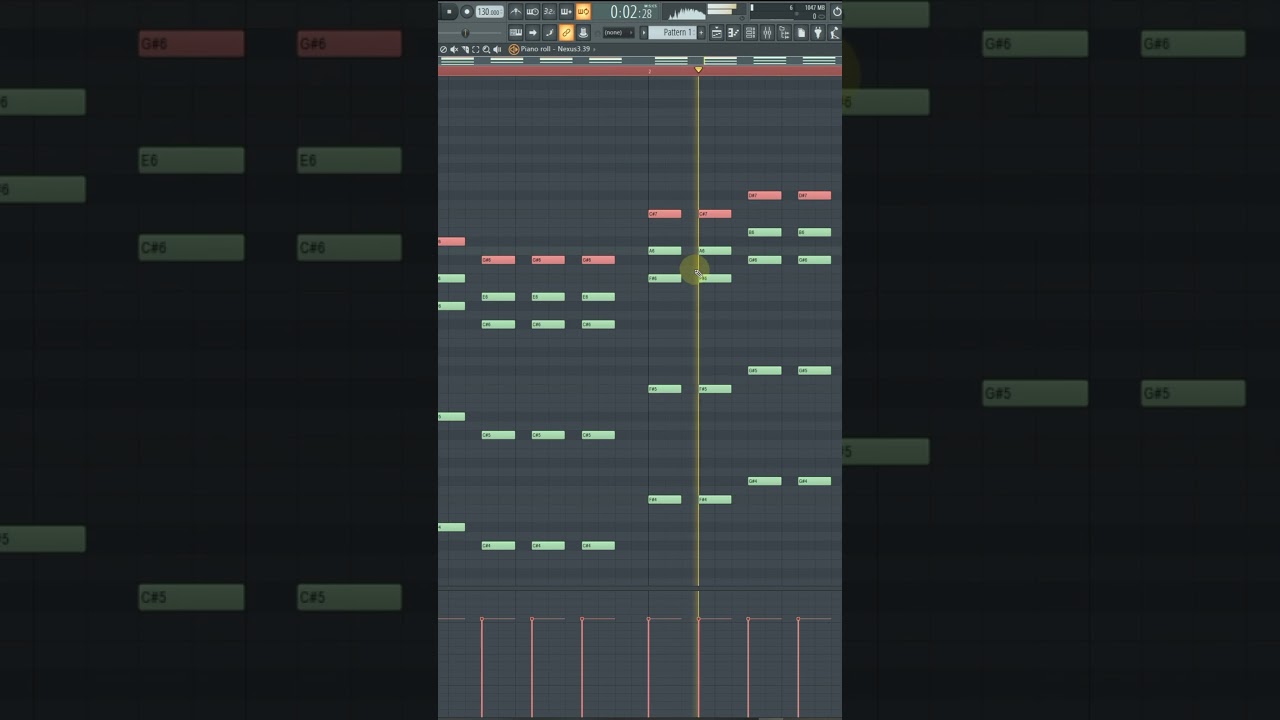Open the tempo tapper icon
The width and height of the screenshot is (1280, 720).
[x=834, y=32]
